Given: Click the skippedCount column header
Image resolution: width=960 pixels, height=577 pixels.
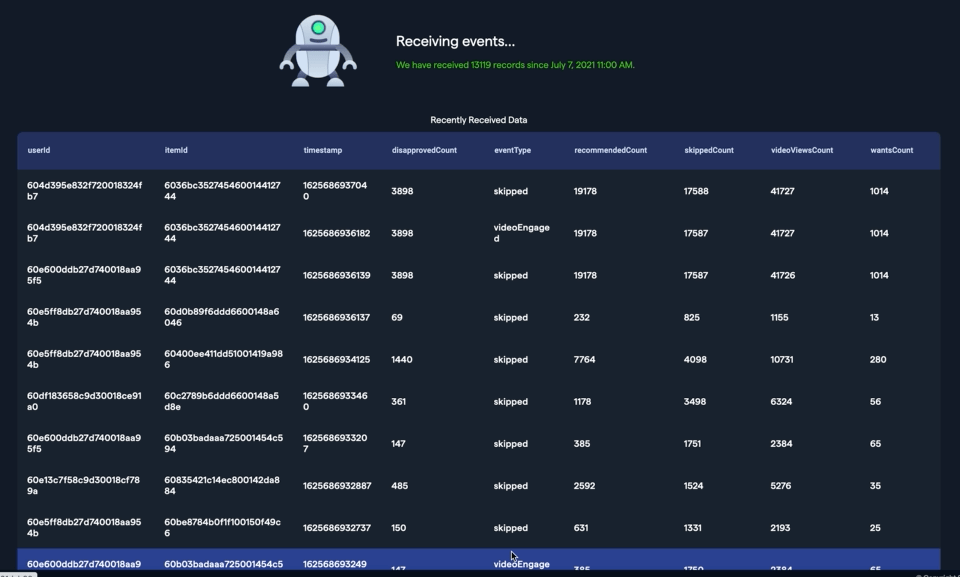Looking at the screenshot, I should click(708, 150).
